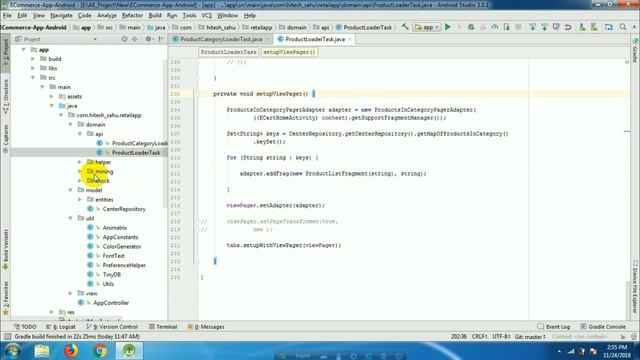Open the Version Control tool window
This screenshot has width=640, height=360.
click(x=112, y=327)
